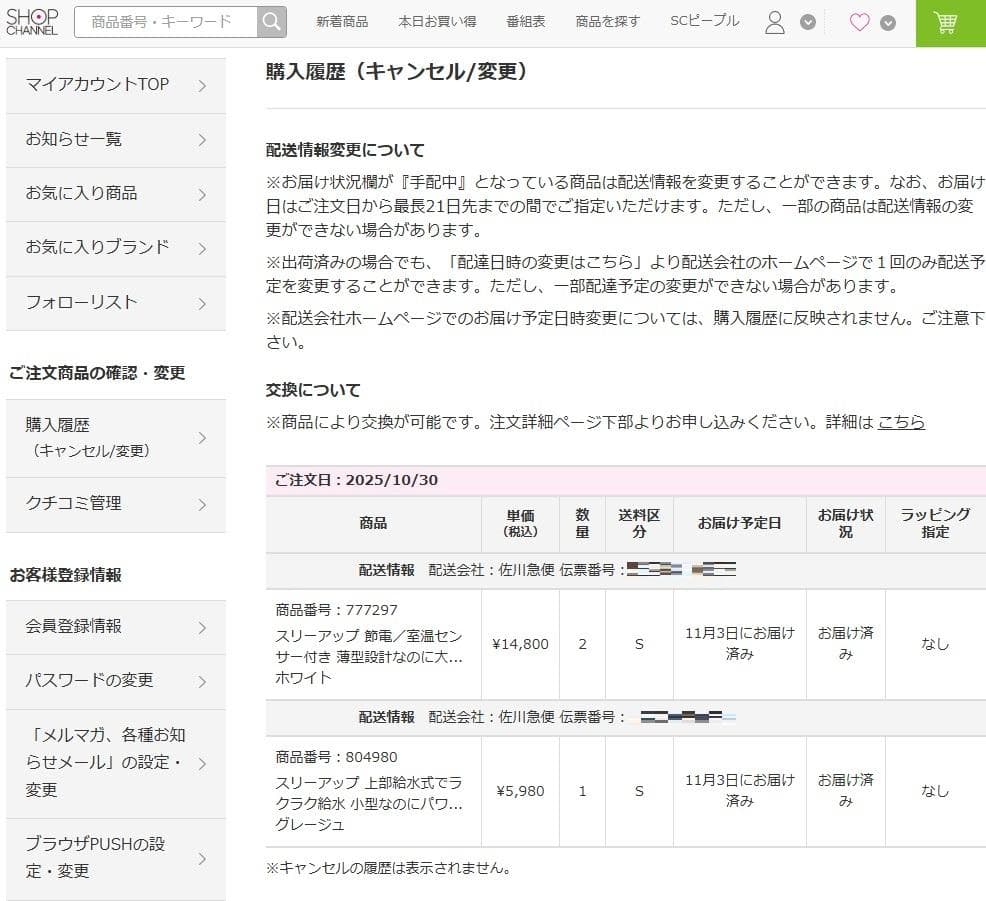Select 商品を探す in the header menu
The width and height of the screenshot is (986, 901).
click(x=607, y=20)
